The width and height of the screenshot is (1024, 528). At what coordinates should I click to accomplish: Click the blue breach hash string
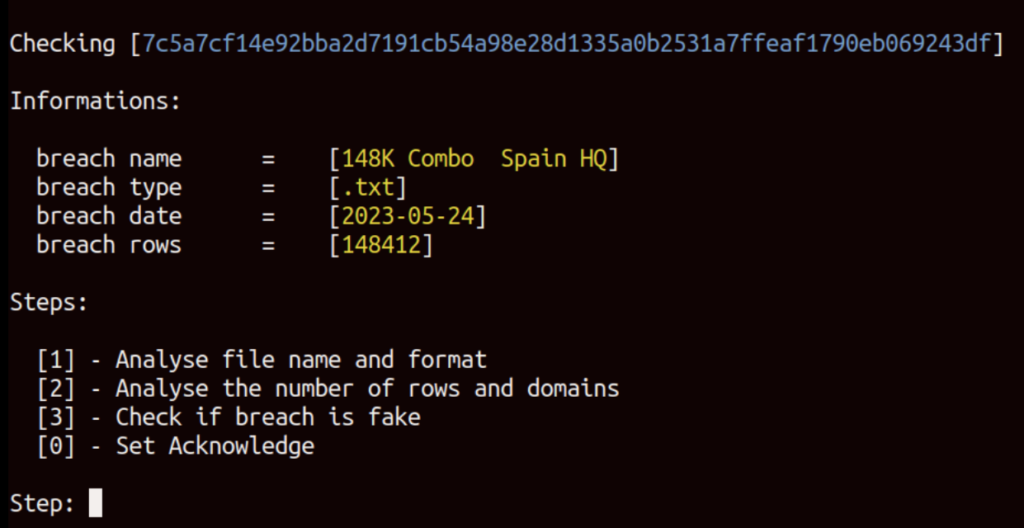click(567, 44)
